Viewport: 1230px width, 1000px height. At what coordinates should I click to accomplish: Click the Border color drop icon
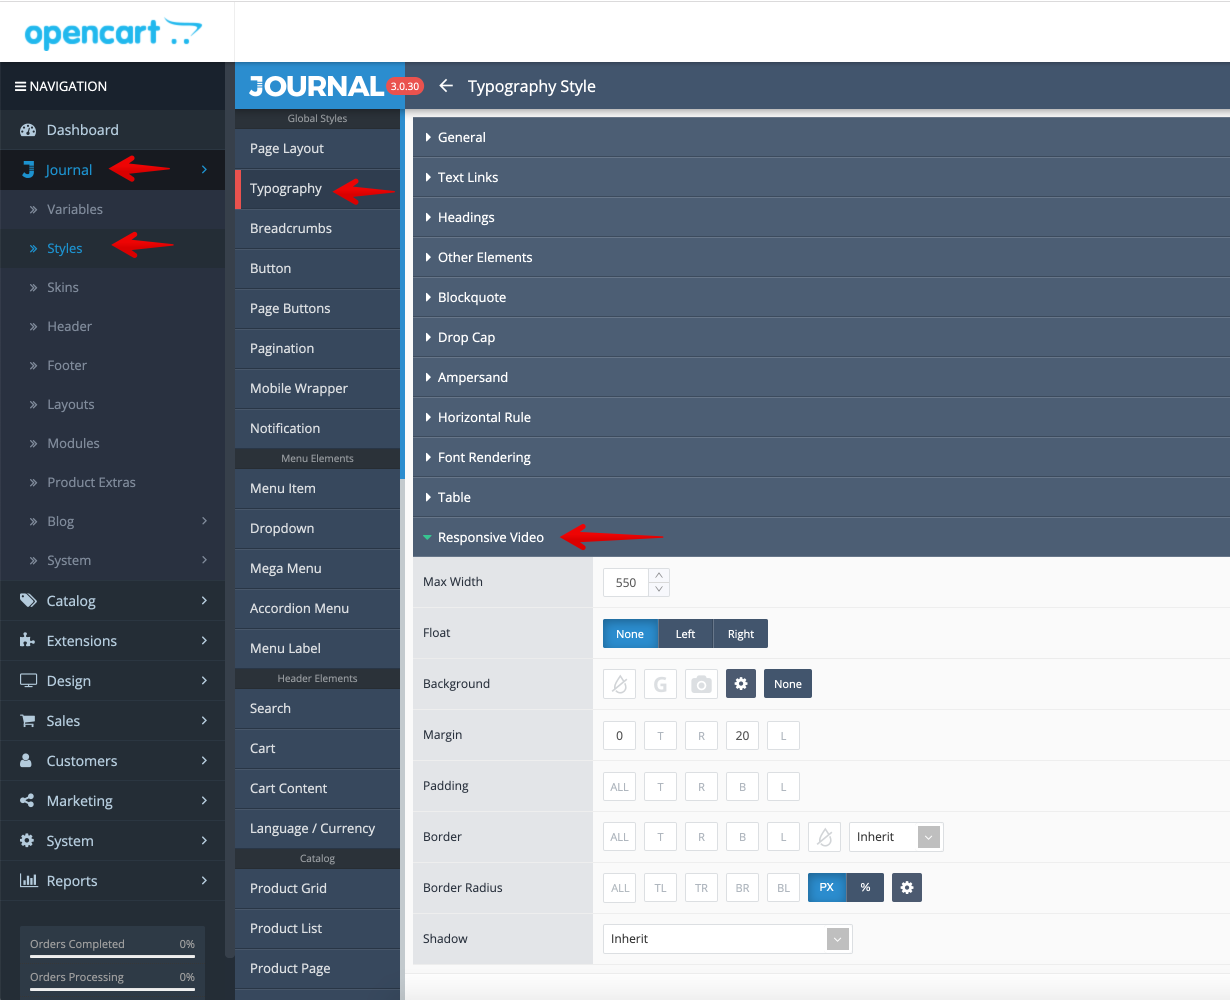pos(824,837)
